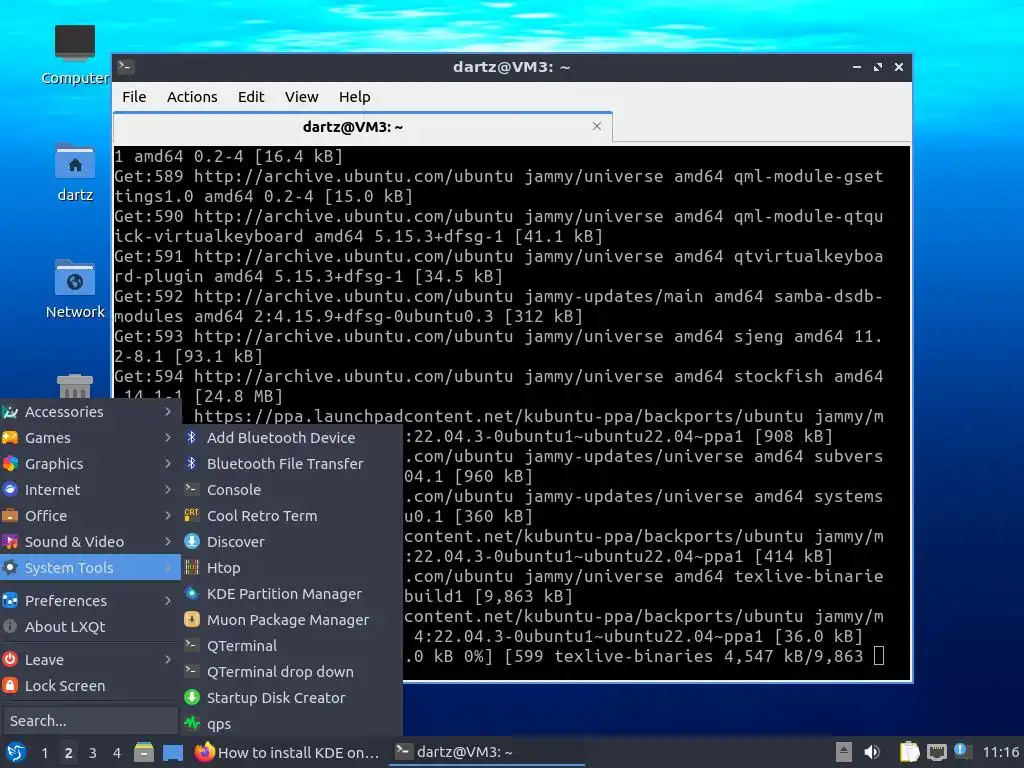Select the dartz@VM3 terminal tab

(353, 127)
